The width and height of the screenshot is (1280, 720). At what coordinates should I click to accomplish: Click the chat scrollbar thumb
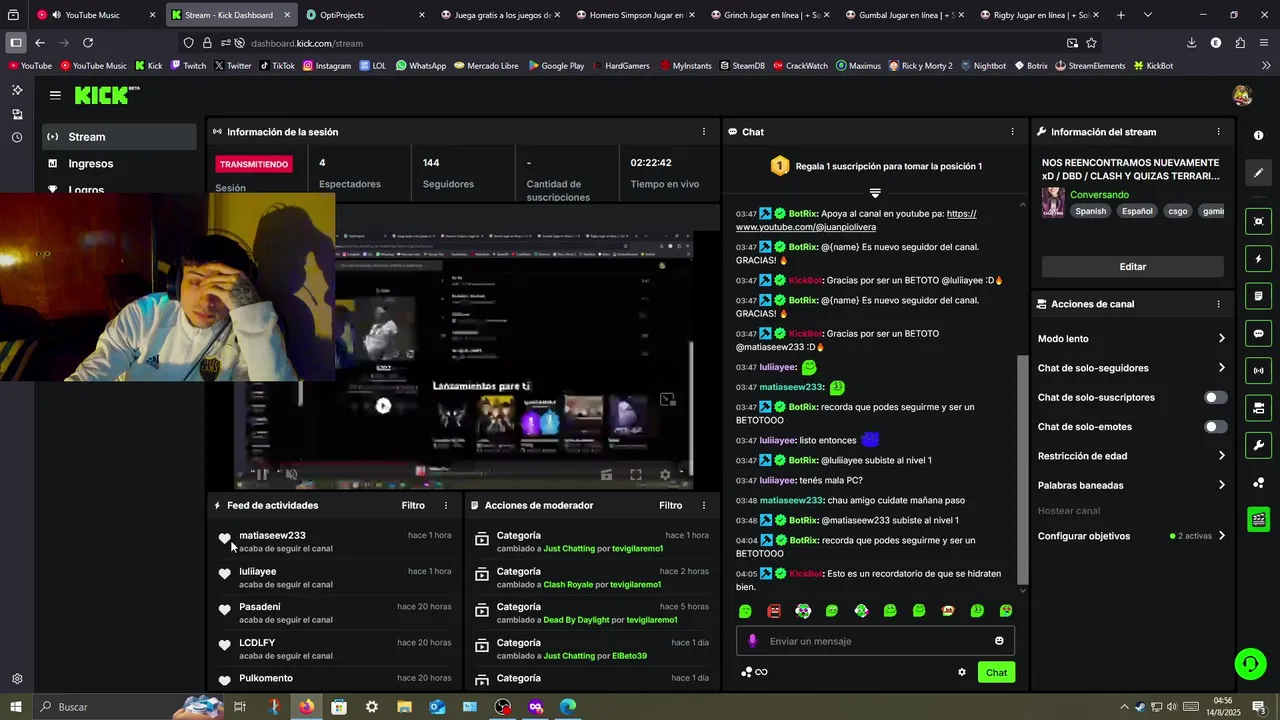point(1021,470)
